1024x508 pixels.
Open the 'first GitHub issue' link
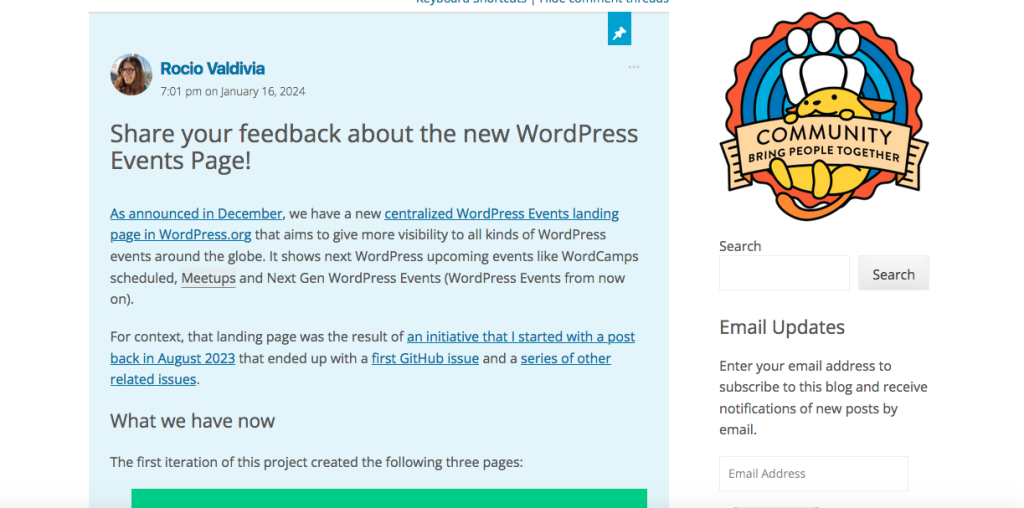(425, 358)
